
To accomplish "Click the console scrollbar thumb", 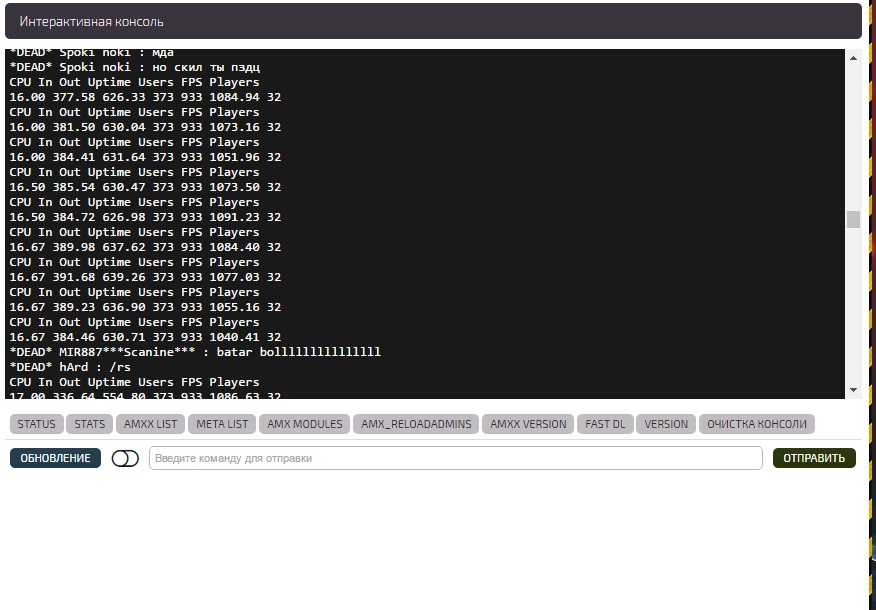I will pyautogui.click(x=853, y=219).
